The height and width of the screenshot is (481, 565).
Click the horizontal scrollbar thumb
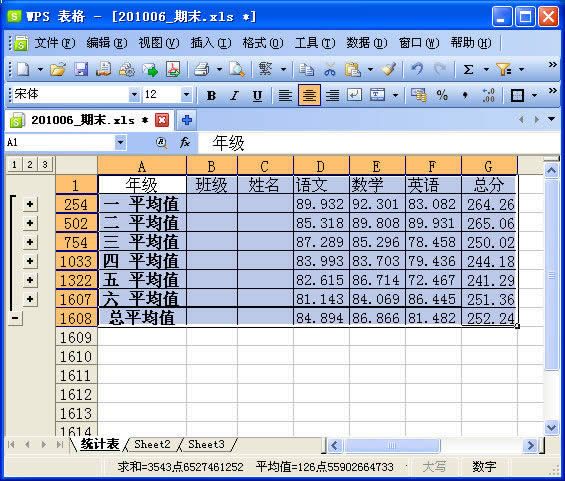tap(392, 446)
